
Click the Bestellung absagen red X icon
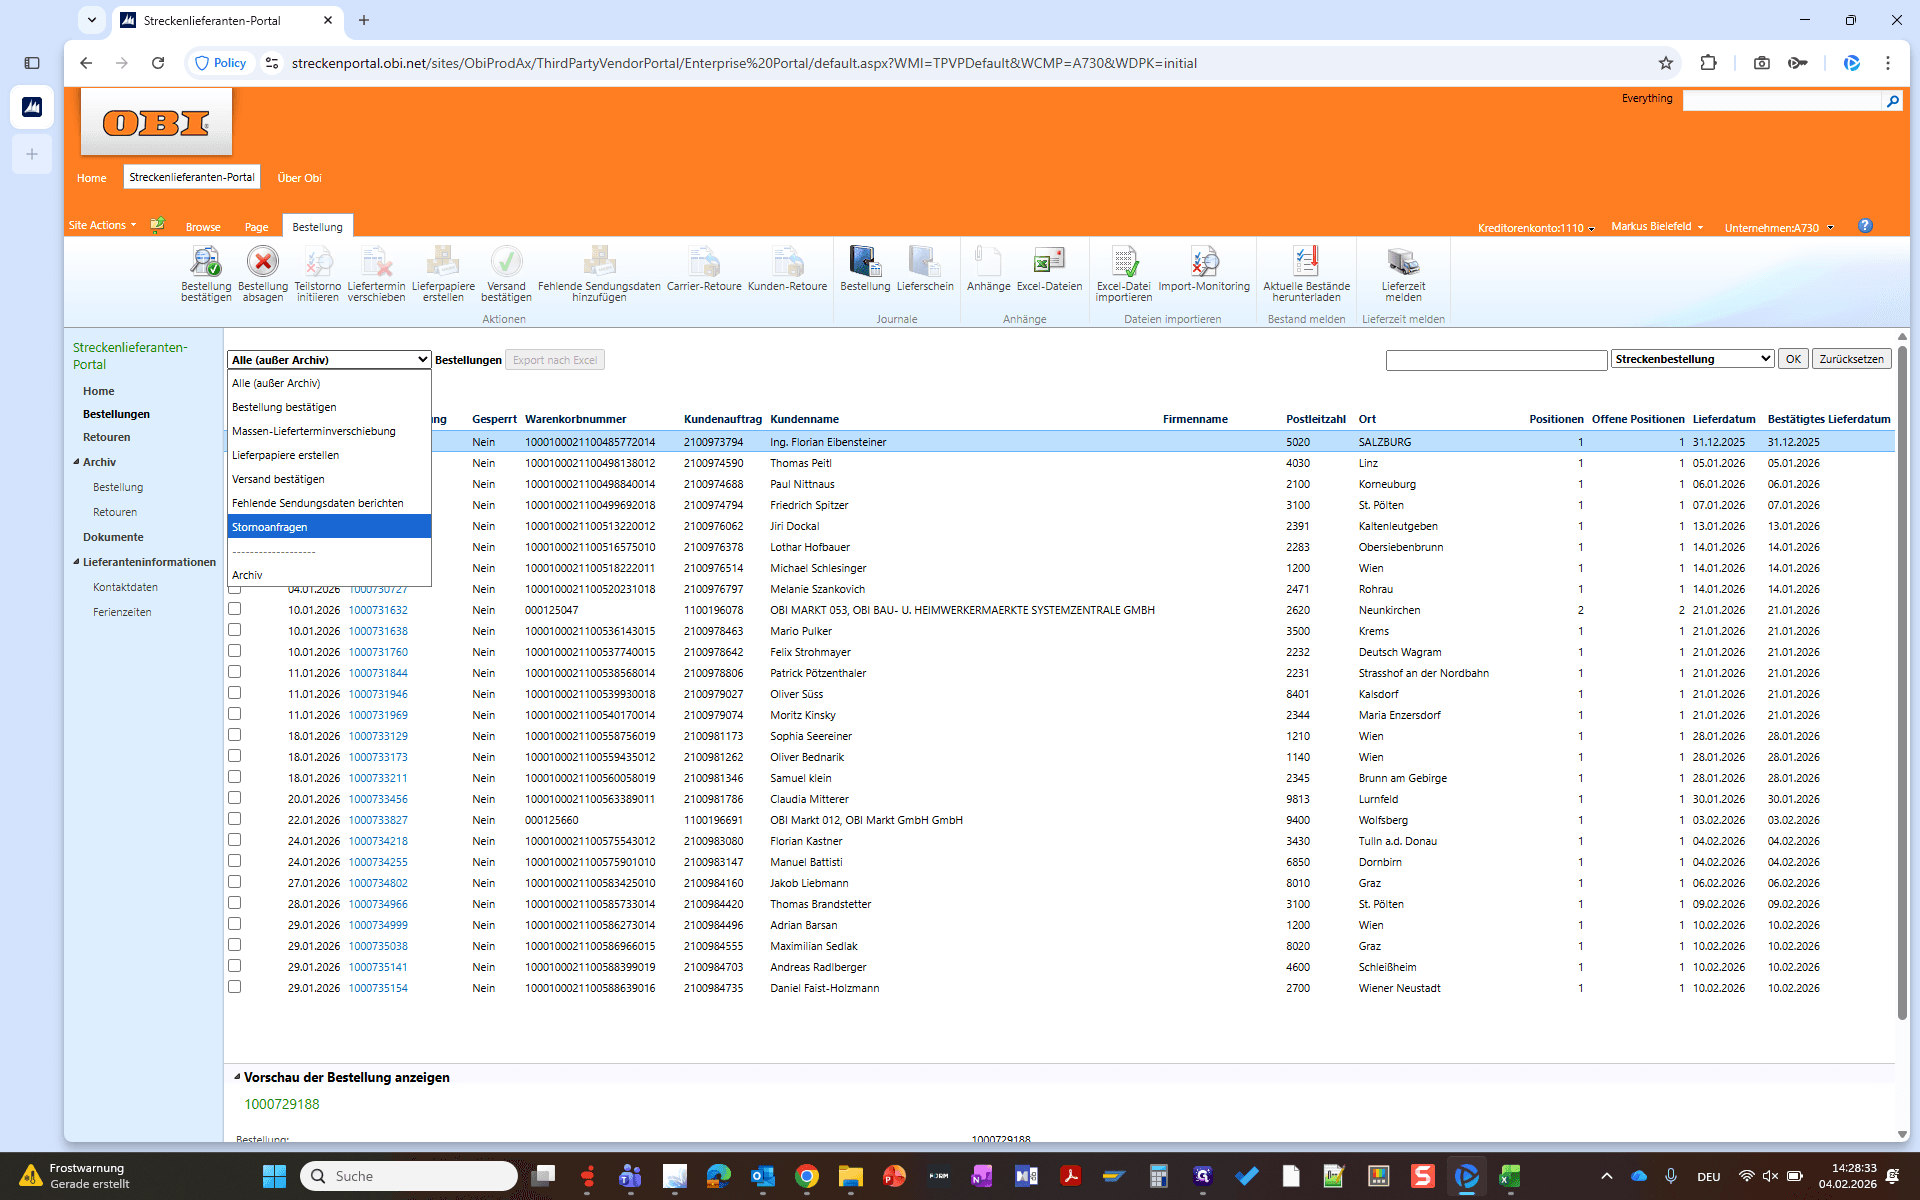point(263,262)
